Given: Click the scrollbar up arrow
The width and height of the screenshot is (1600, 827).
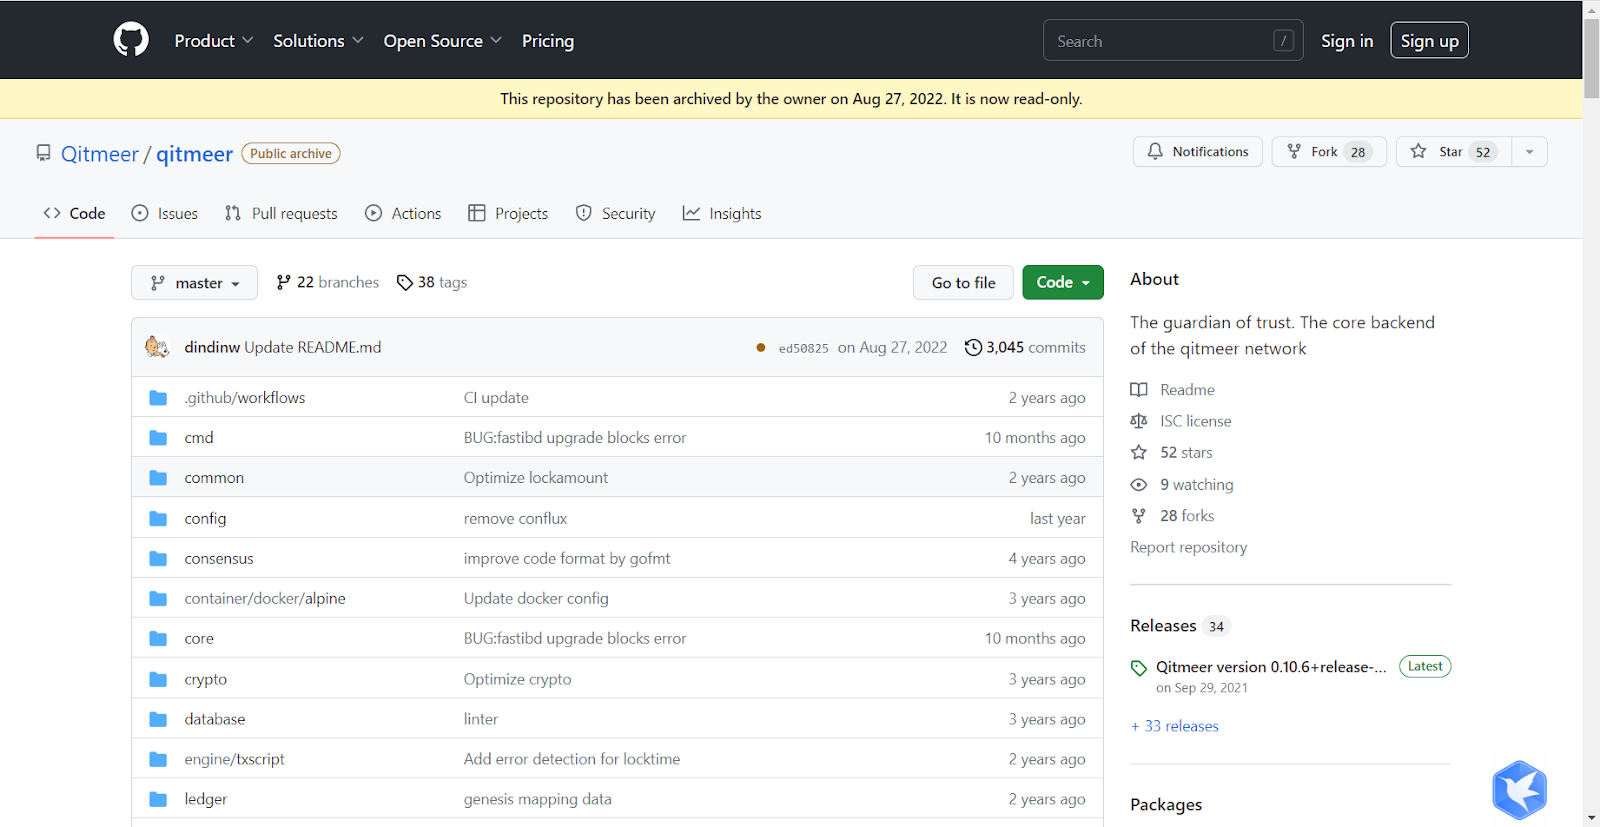Looking at the screenshot, I should coord(1591,8).
